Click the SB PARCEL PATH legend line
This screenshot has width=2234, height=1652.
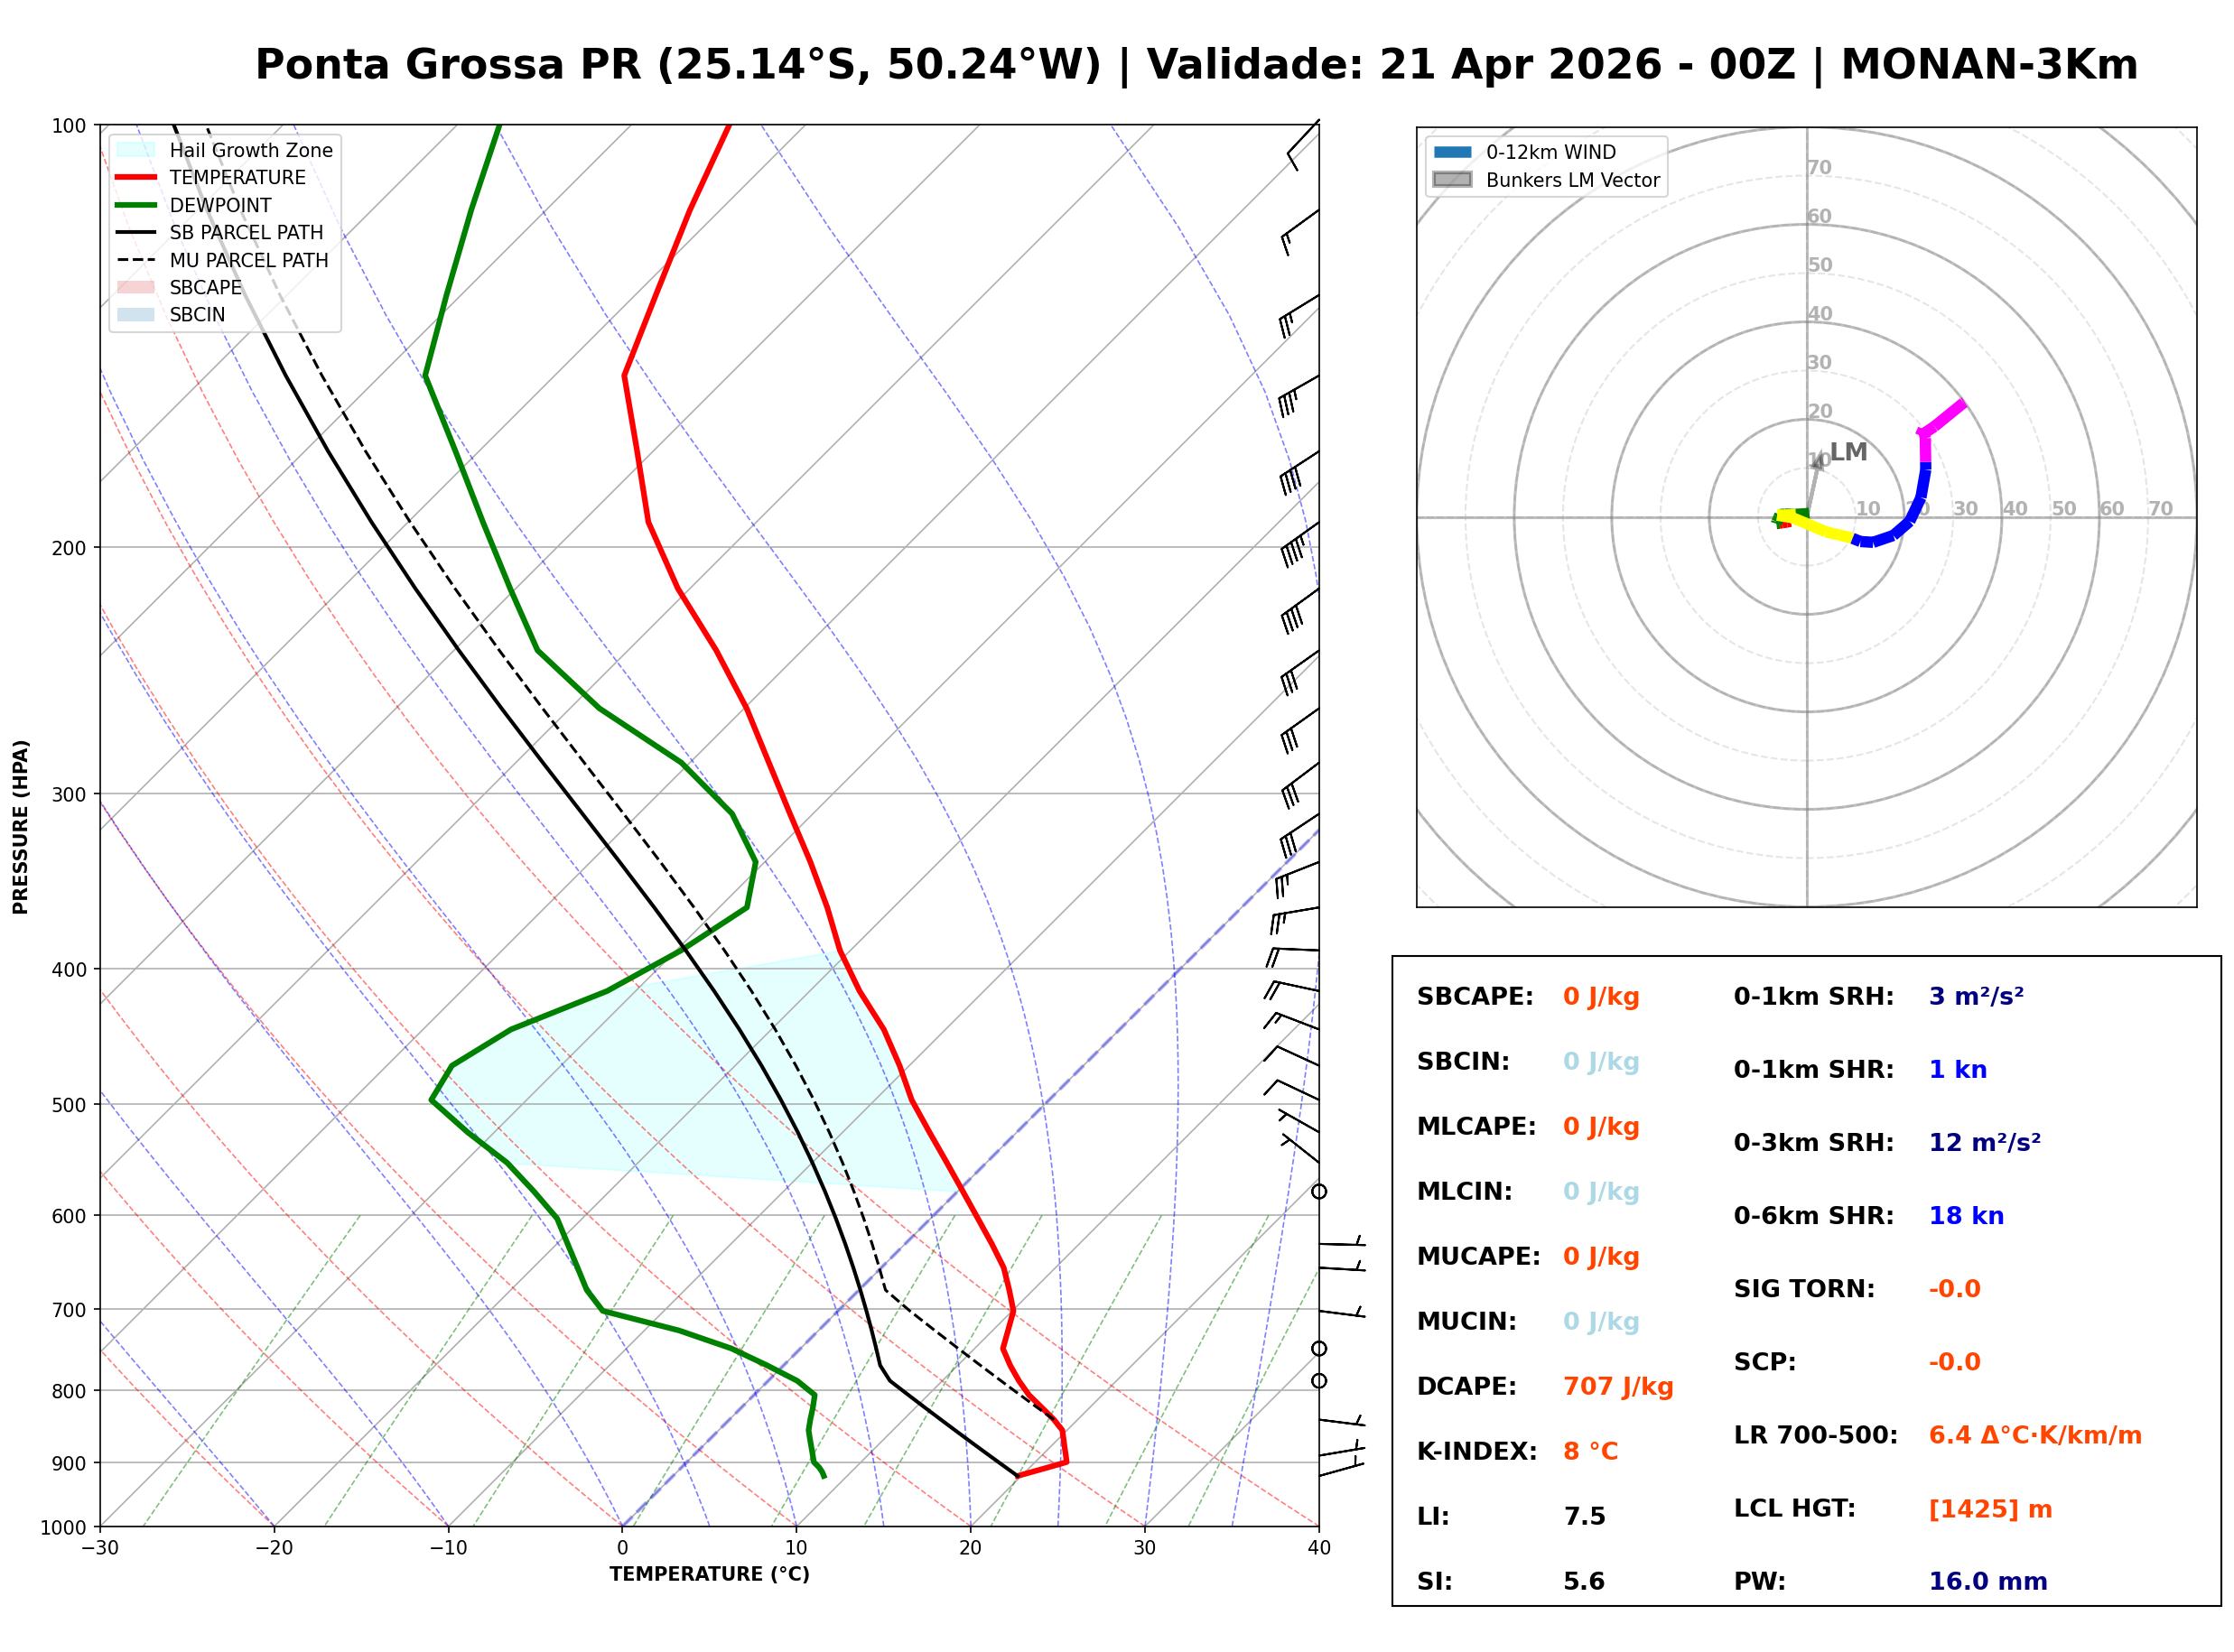coord(136,232)
